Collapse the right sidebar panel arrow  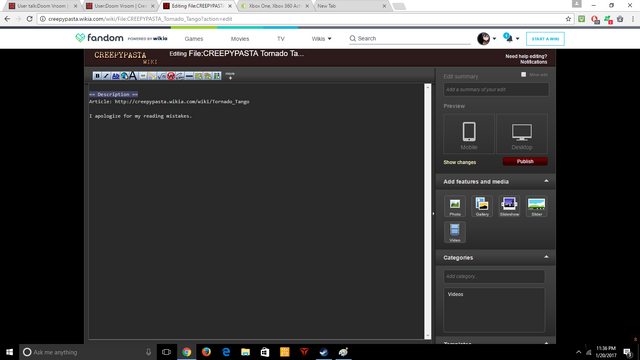[x=433, y=213]
